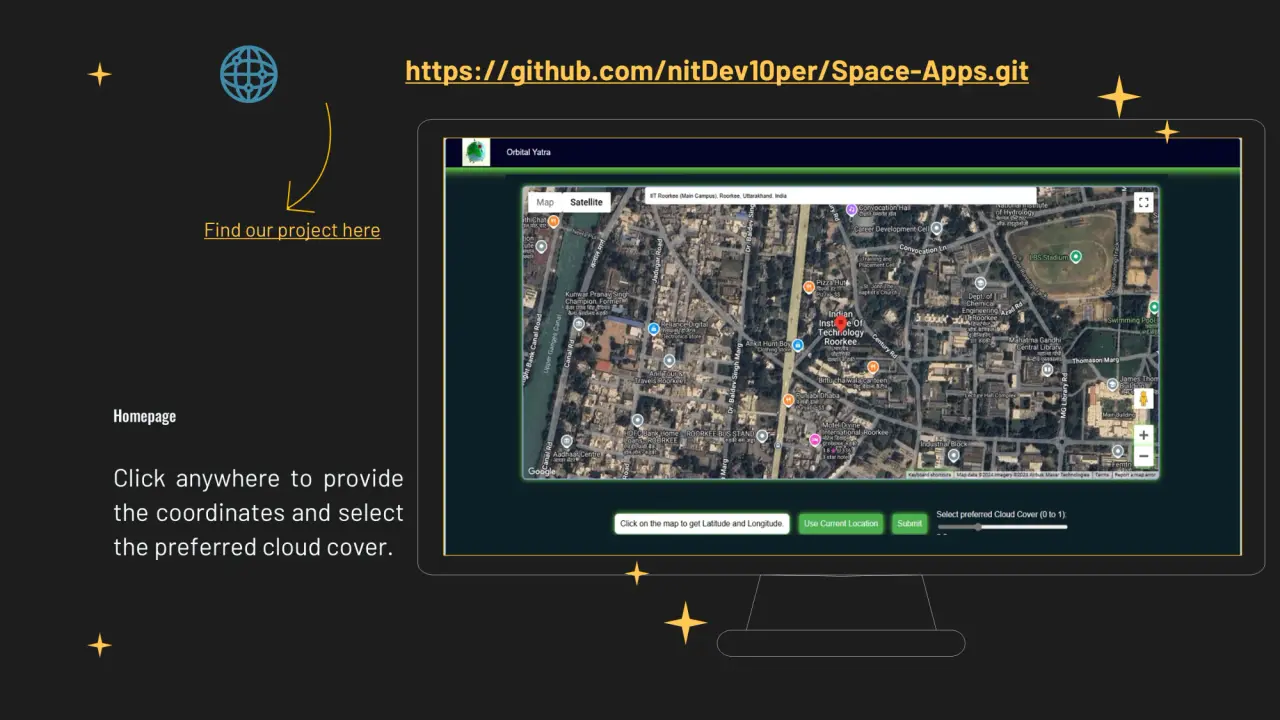Click the Google logo on the map
This screenshot has width=1280, height=720.
tap(541, 472)
